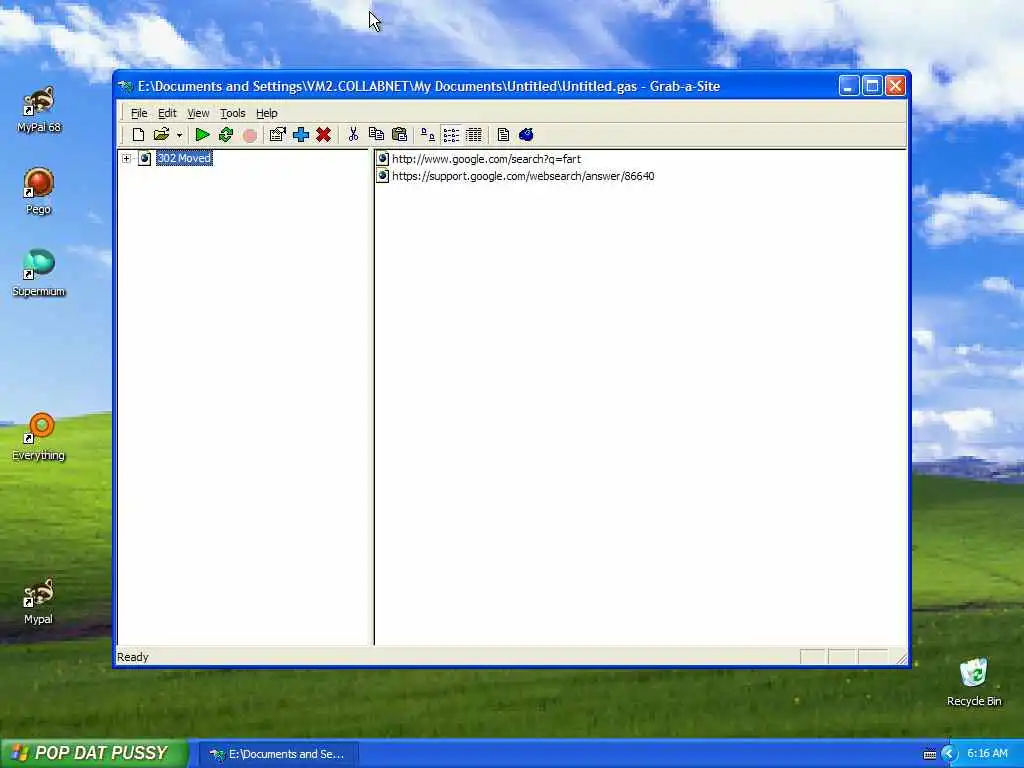The image size is (1024, 768).
Task: Open the Help menu
Action: [266, 113]
